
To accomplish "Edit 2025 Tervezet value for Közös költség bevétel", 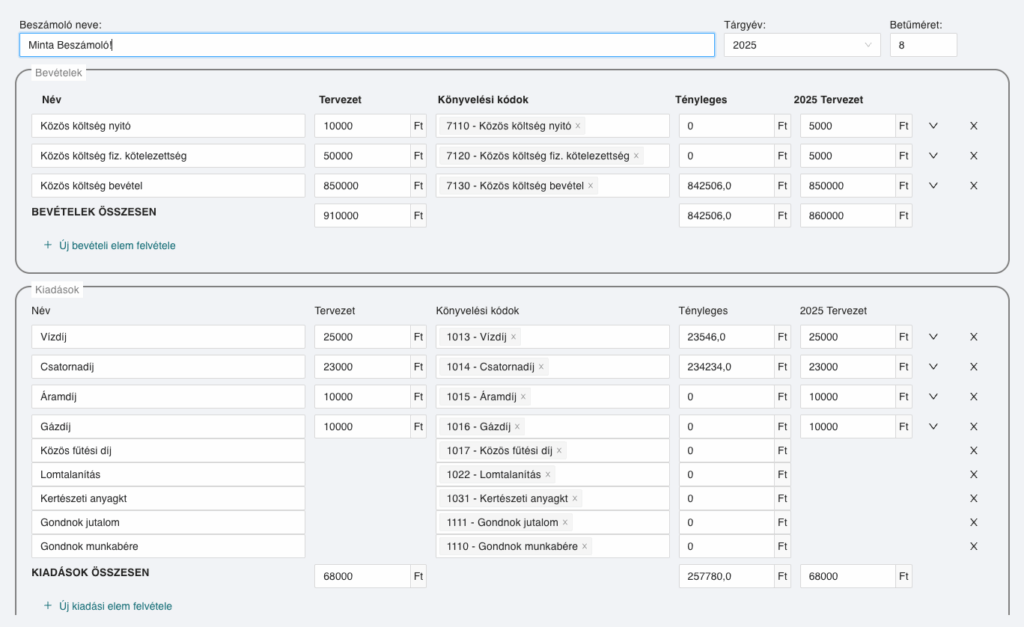I will tap(846, 186).
